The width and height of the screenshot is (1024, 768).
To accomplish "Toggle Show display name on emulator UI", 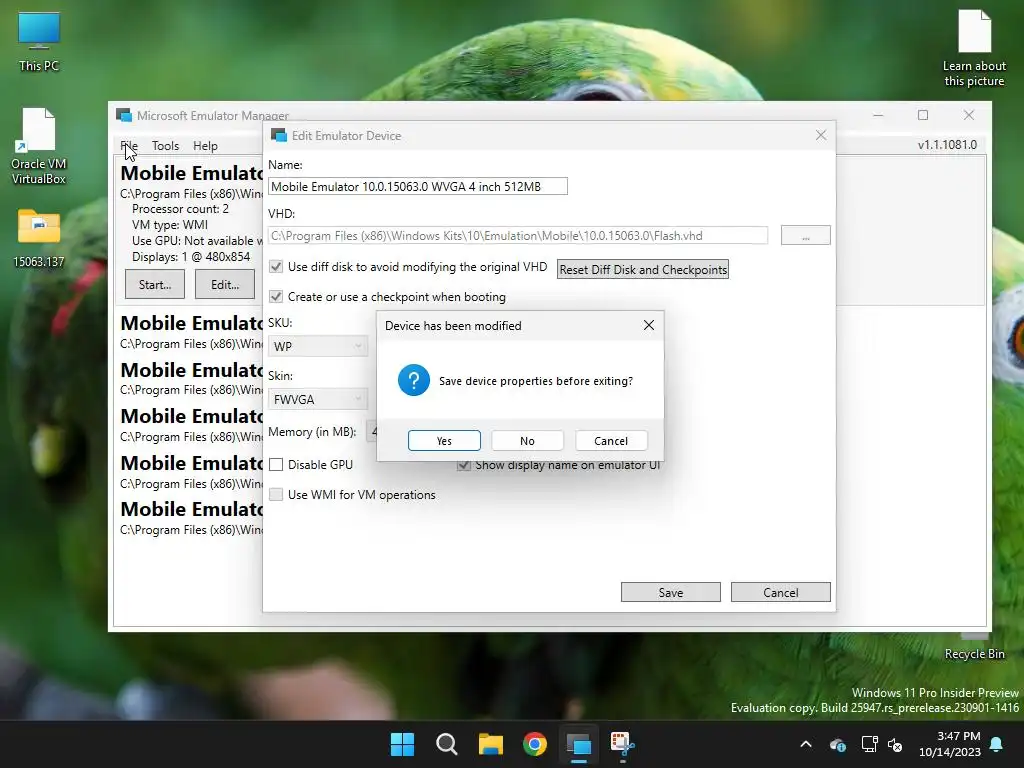I will (x=464, y=466).
